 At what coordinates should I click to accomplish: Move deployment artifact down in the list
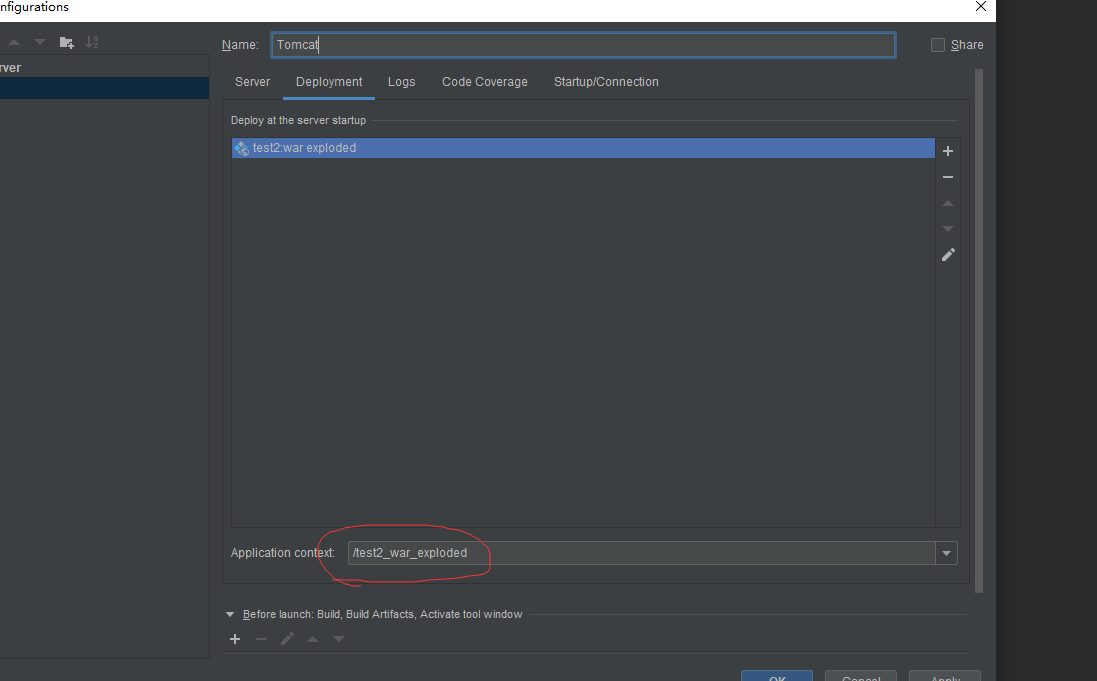tap(948, 229)
